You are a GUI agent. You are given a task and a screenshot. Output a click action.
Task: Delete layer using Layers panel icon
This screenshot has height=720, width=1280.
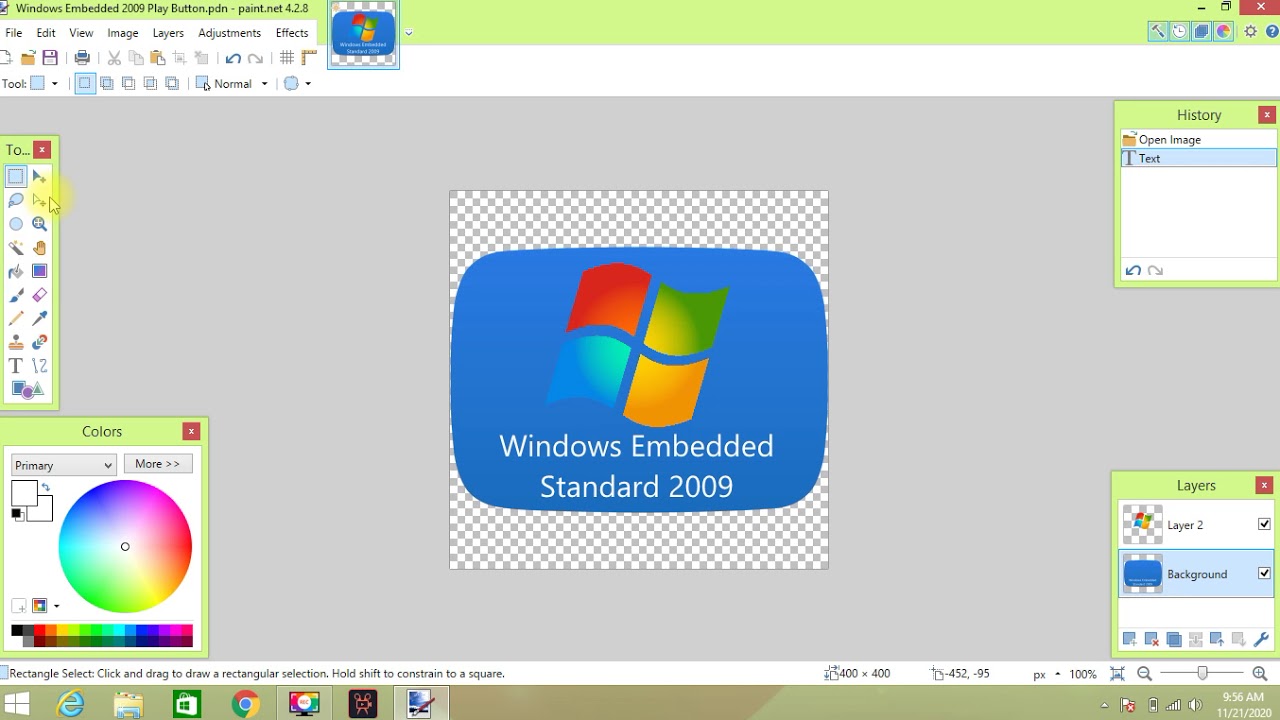1151,639
